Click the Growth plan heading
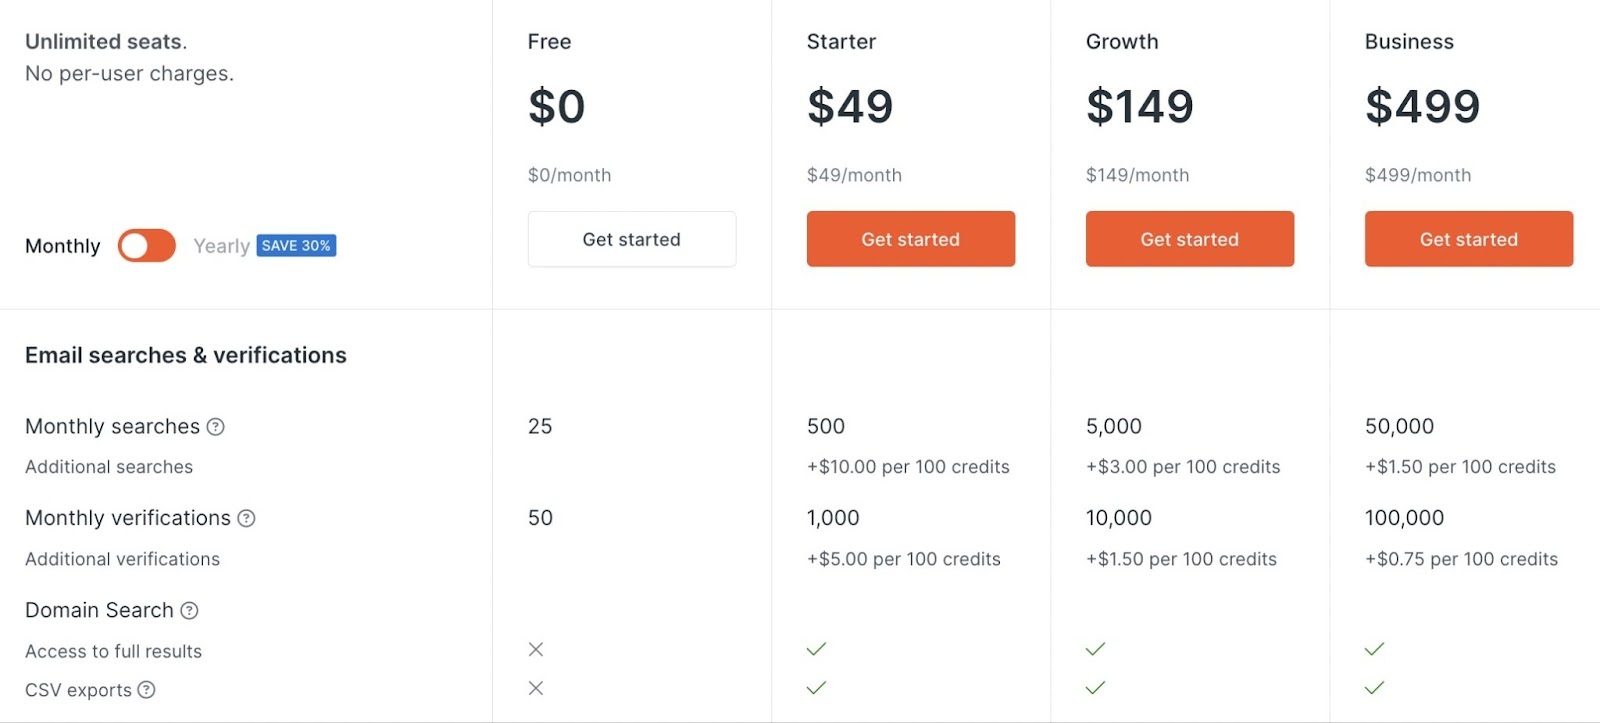This screenshot has width=1600, height=723. click(x=1122, y=42)
